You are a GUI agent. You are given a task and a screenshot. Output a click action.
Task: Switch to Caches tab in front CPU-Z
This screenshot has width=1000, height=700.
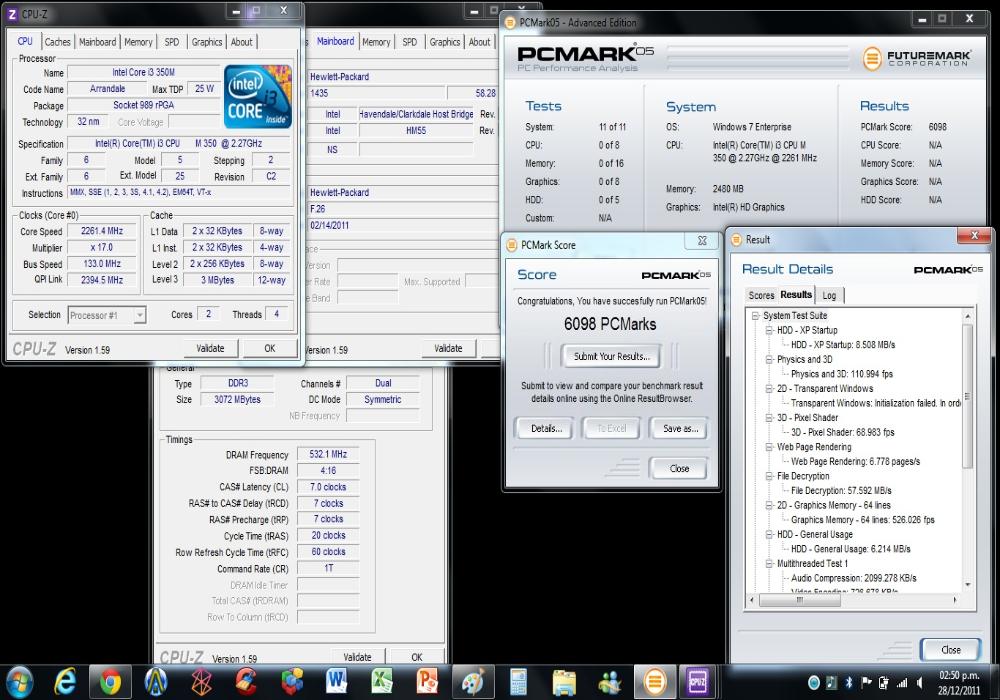click(57, 42)
